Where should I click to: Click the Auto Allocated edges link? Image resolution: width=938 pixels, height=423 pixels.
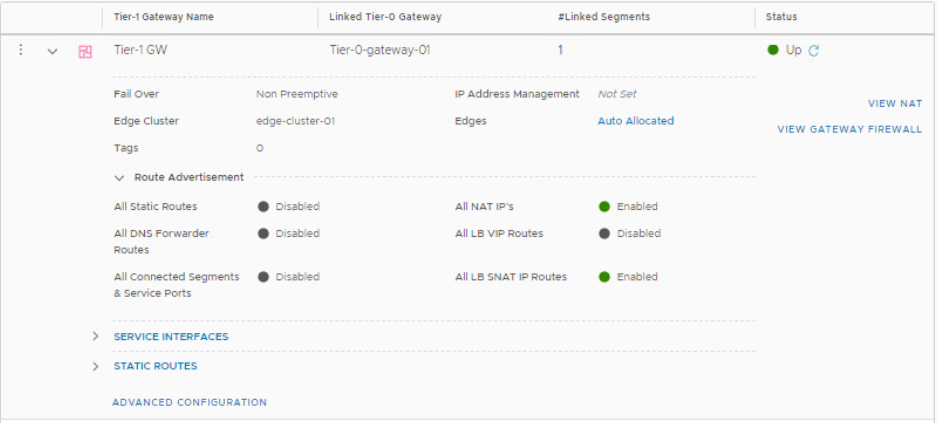635,121
